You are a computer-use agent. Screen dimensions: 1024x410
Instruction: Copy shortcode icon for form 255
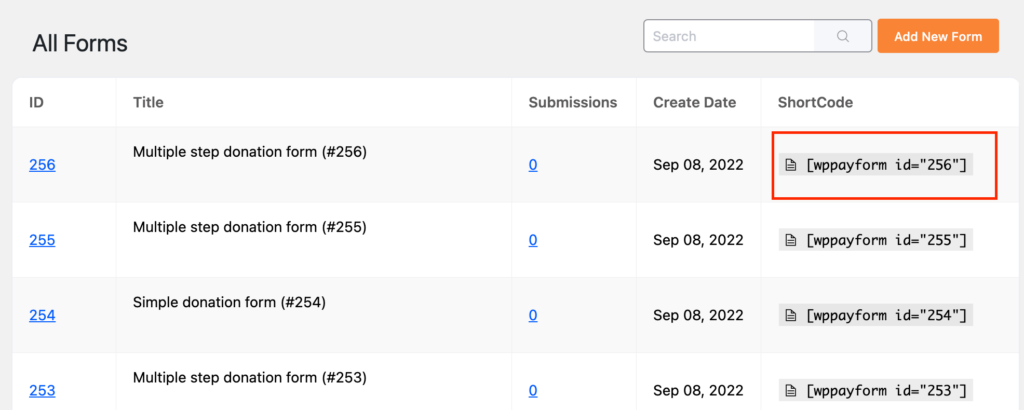[790, 240]
